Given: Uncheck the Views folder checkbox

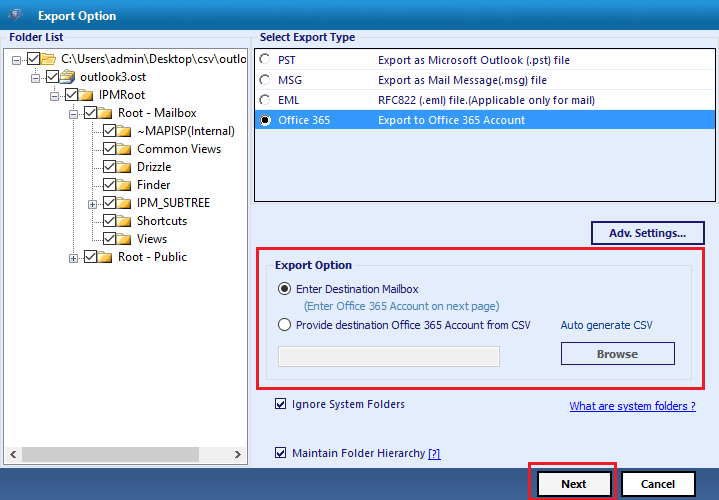Looking at the screenshot, I should tap(109, 239).
